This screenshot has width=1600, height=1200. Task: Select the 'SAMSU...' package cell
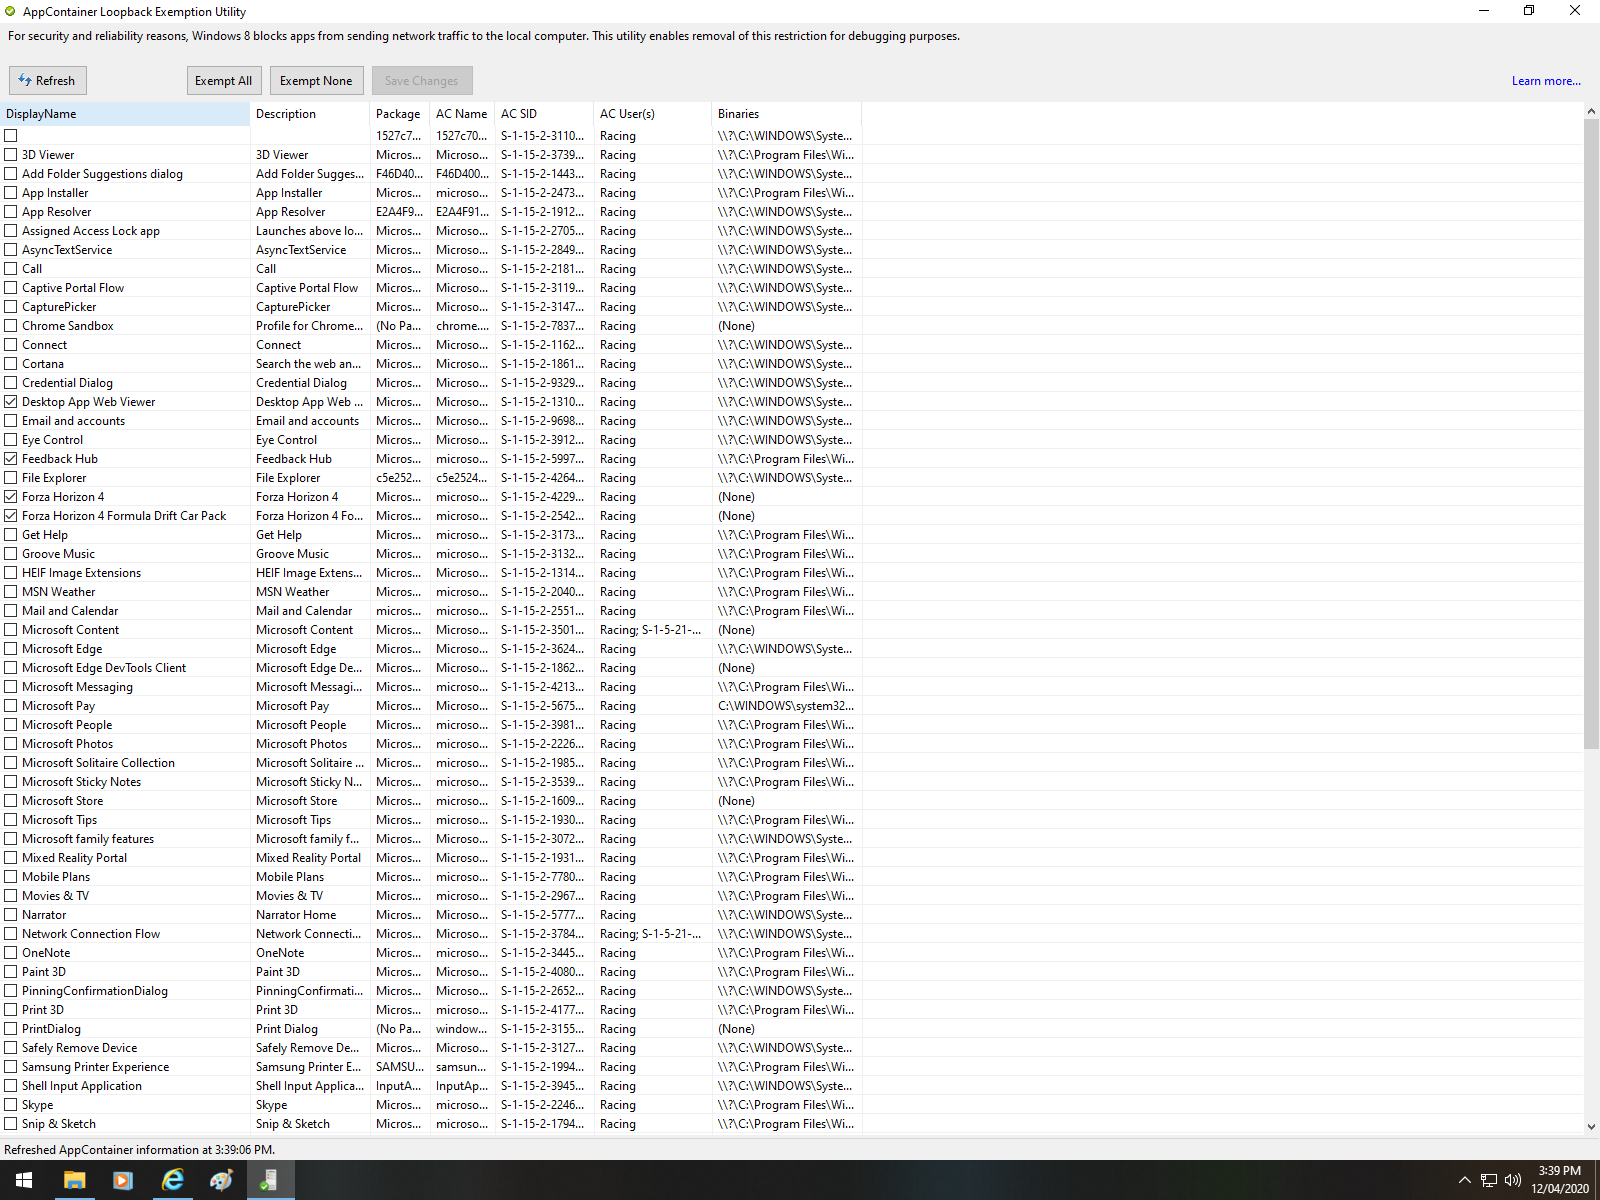coord(399,1067)
